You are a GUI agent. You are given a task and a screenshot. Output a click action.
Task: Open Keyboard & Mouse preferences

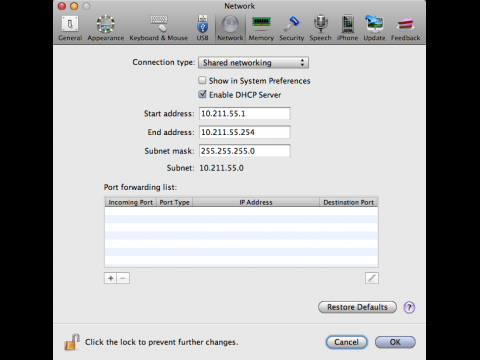tap(159, 29)
